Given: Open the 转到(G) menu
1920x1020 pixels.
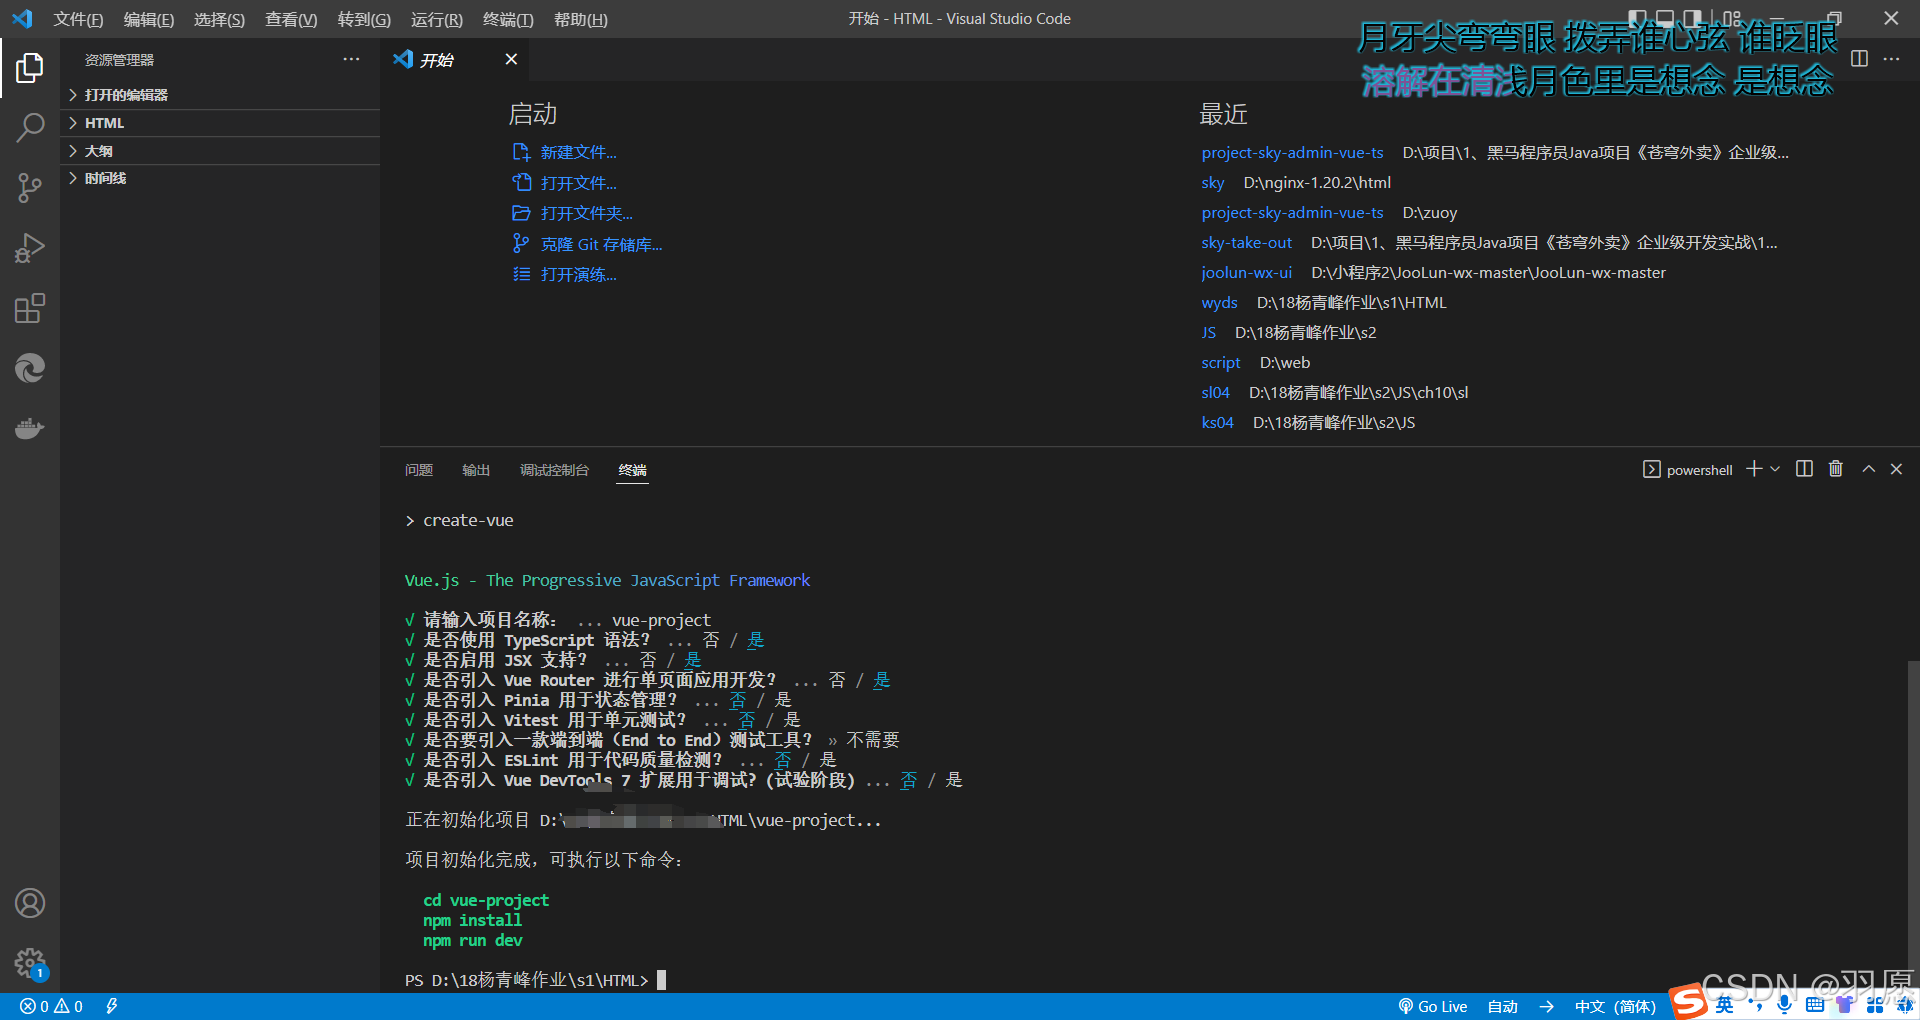Looking at the screenshot, I should click(x=364, y=19).
